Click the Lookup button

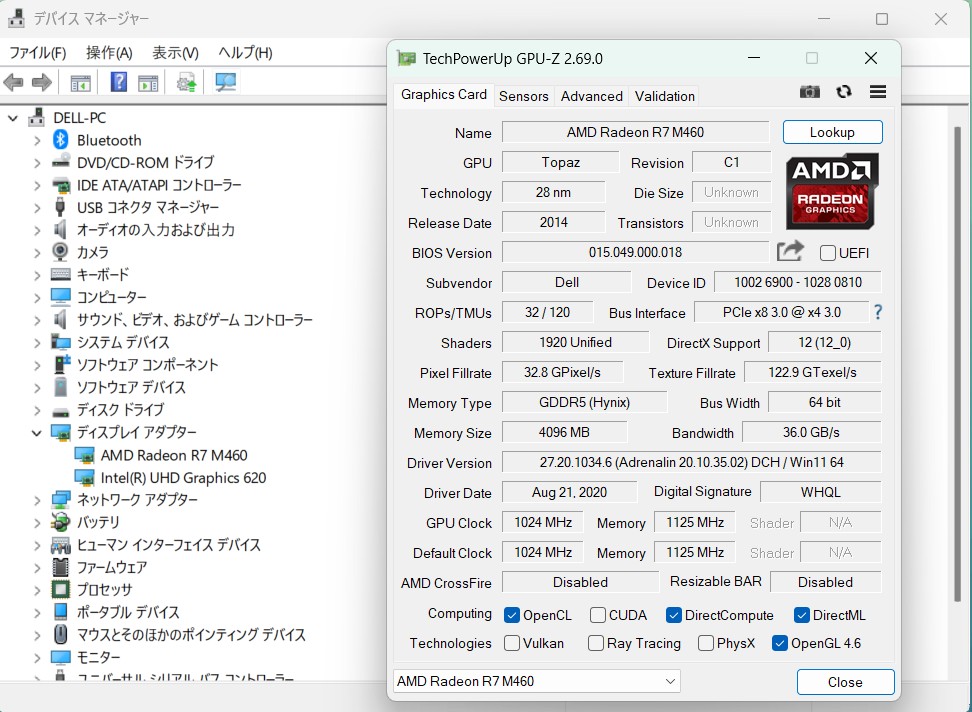(x=832, y=132)
